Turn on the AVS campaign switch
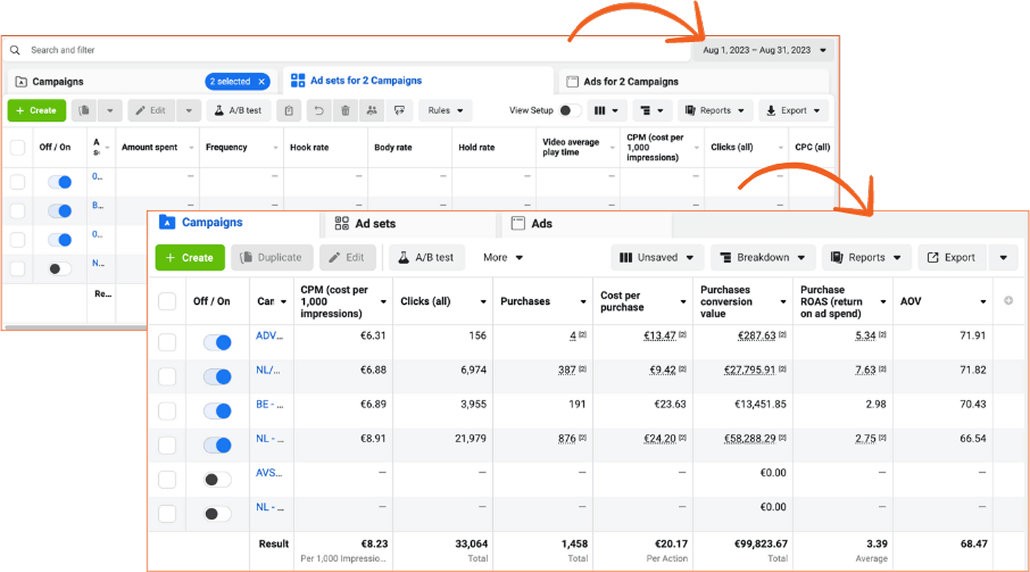Image resolution: width=1030 pixels, height=572 pixels. pyautogui.click(x=217, y=479)
